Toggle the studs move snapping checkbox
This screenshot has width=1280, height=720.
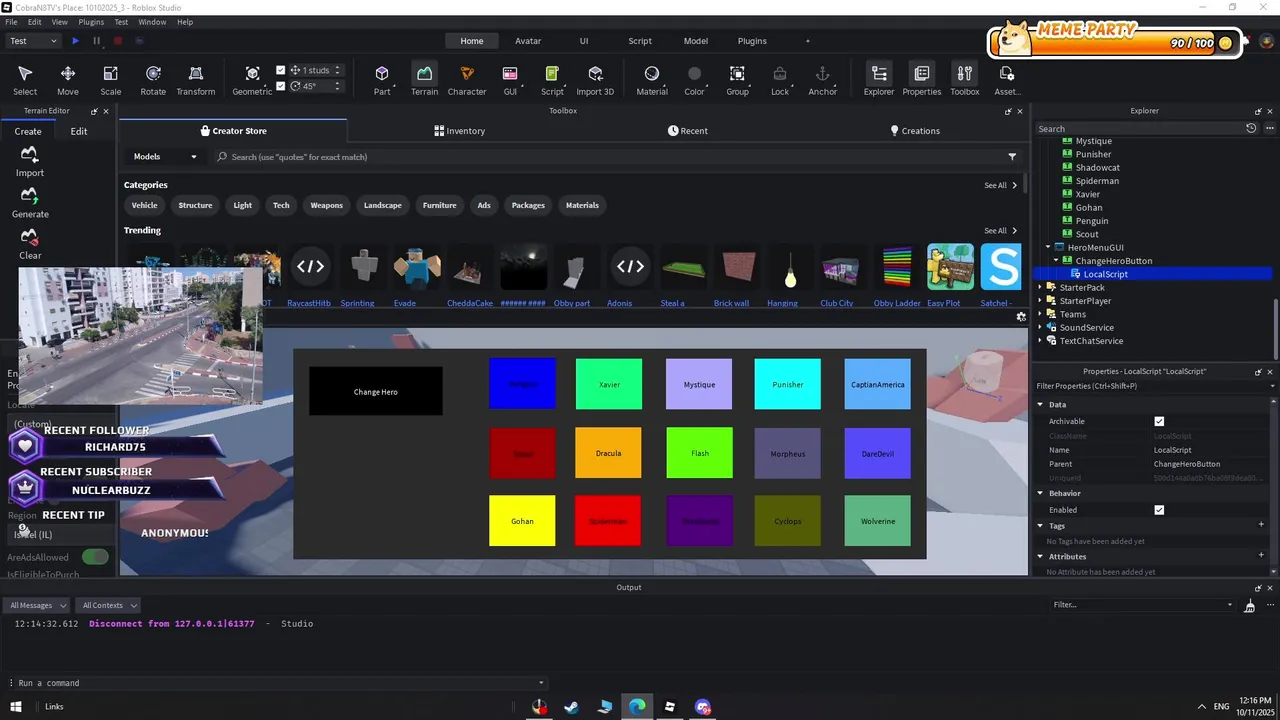click(x=281, y=70)
